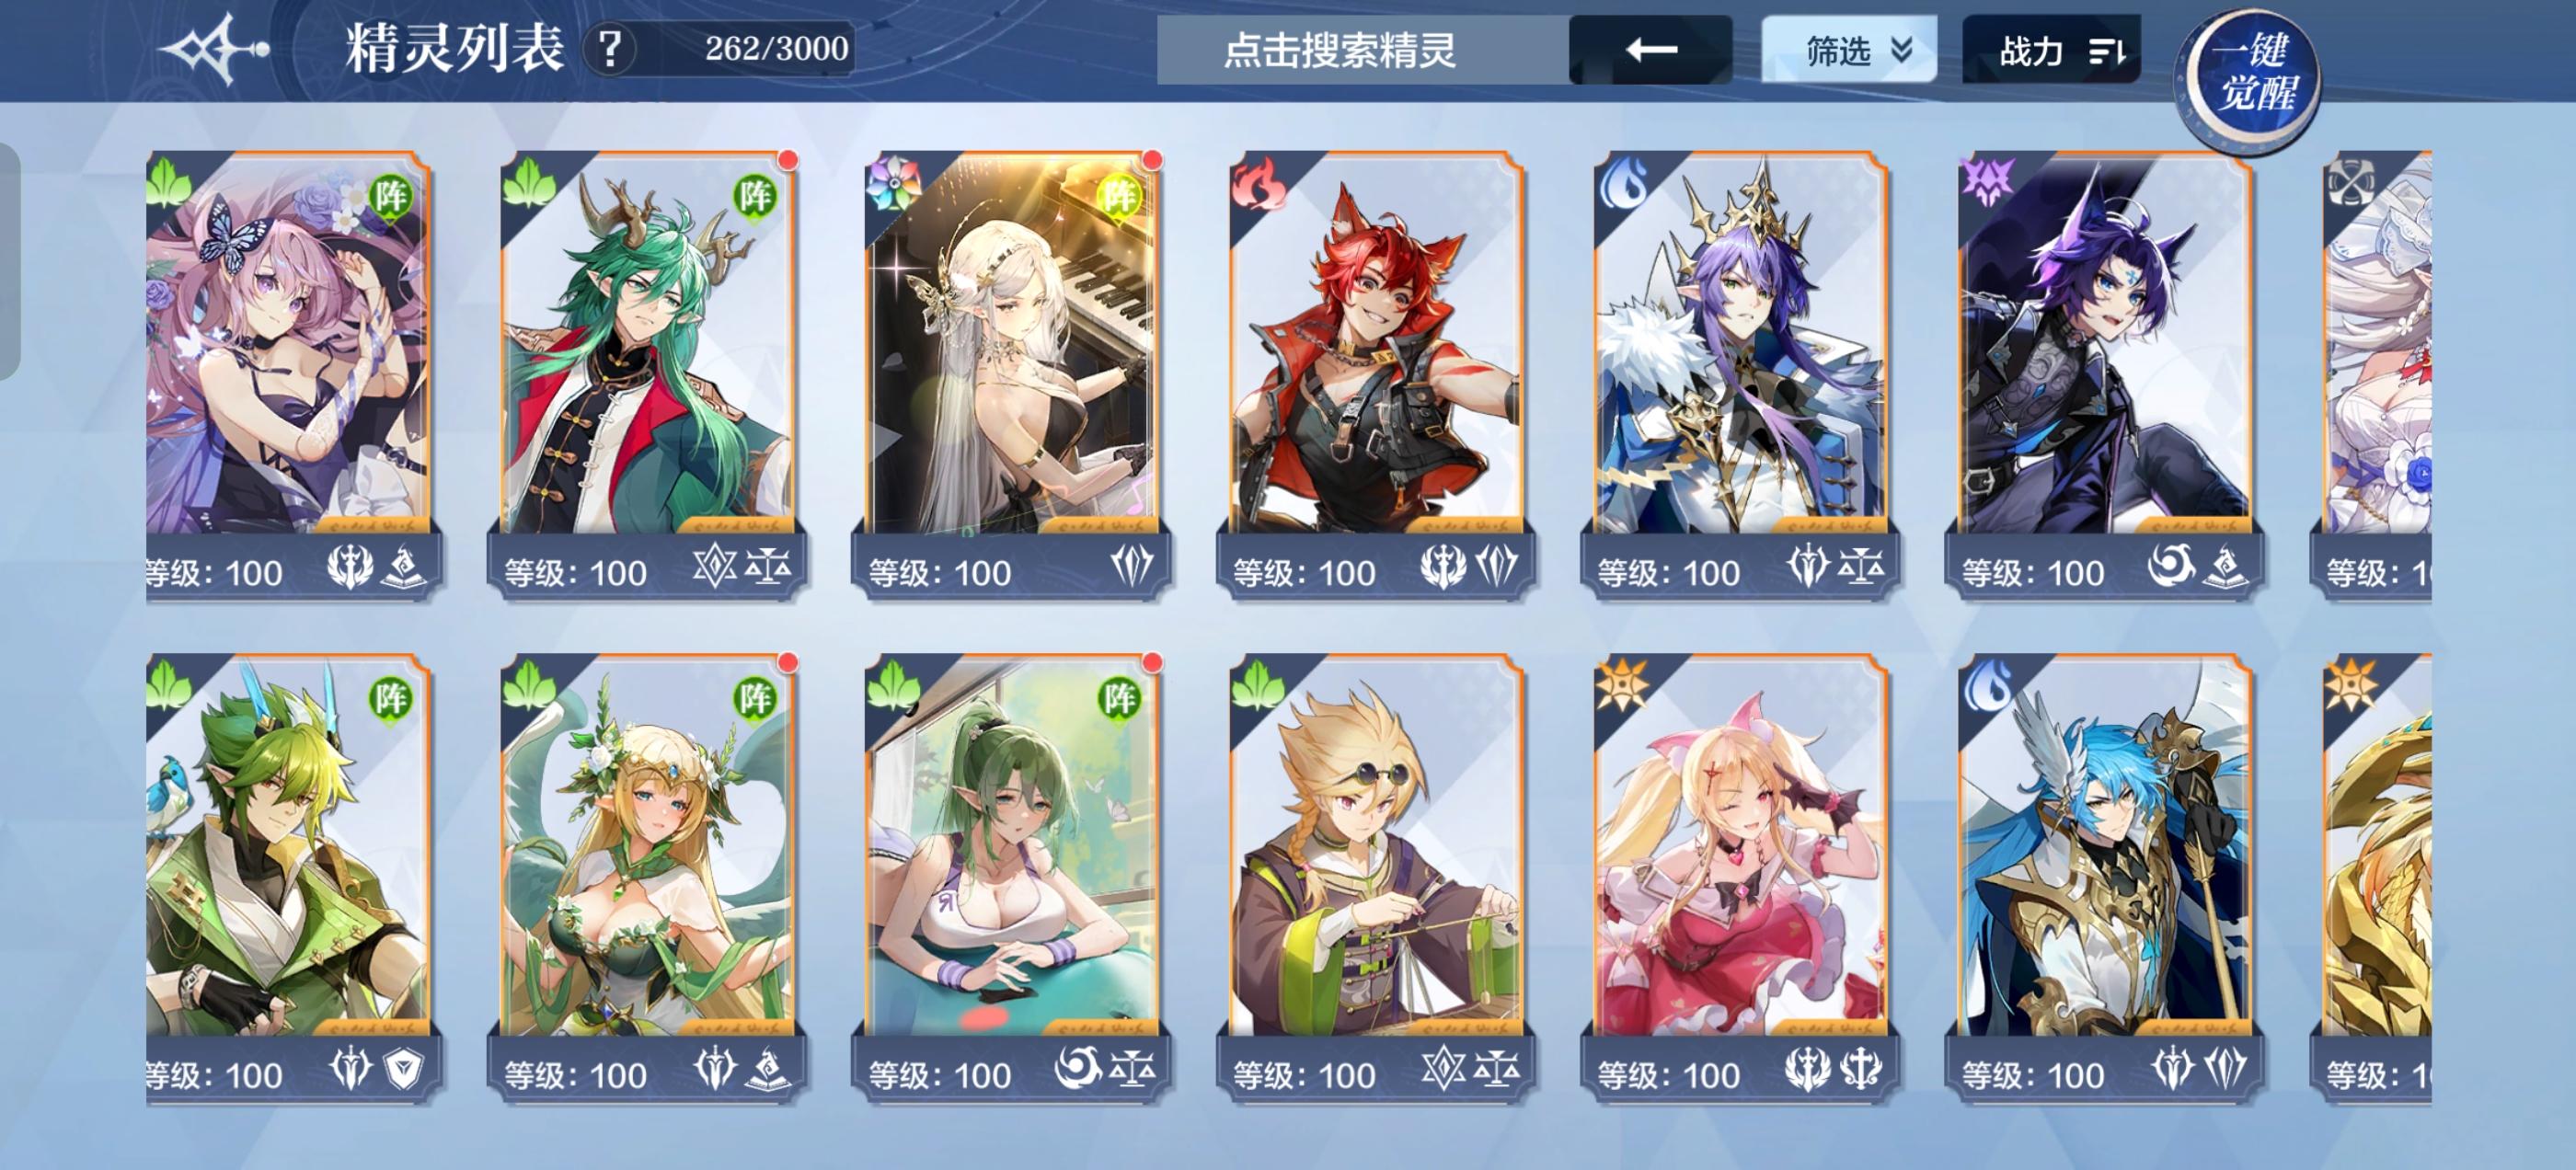Toggle the 战力 sort order
This screenshot has height=1170, width=2576.
coord(2051,49)
